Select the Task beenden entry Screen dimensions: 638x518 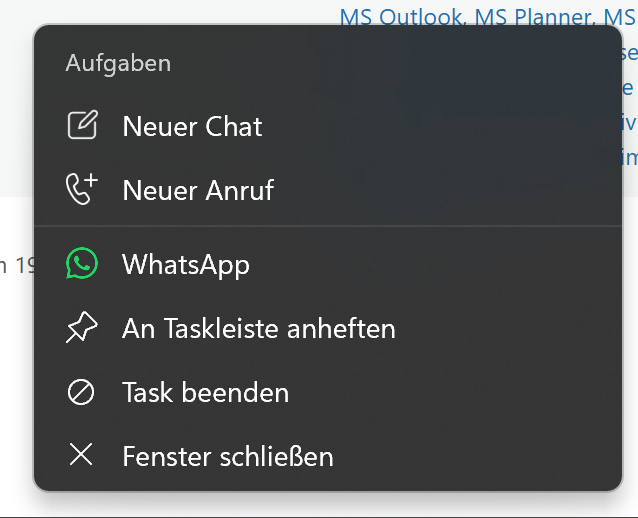(x=205, y=392)
